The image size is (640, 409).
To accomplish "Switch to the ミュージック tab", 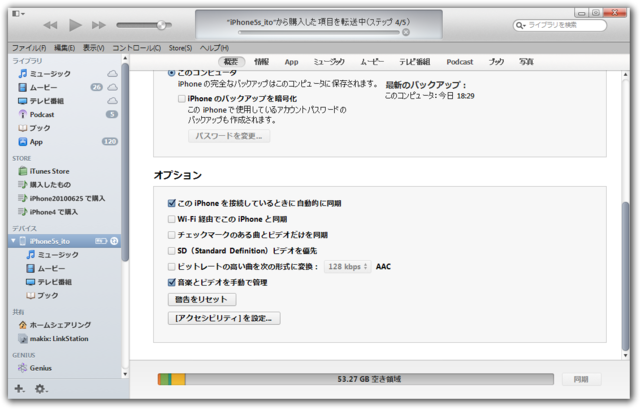I will 329,62.
